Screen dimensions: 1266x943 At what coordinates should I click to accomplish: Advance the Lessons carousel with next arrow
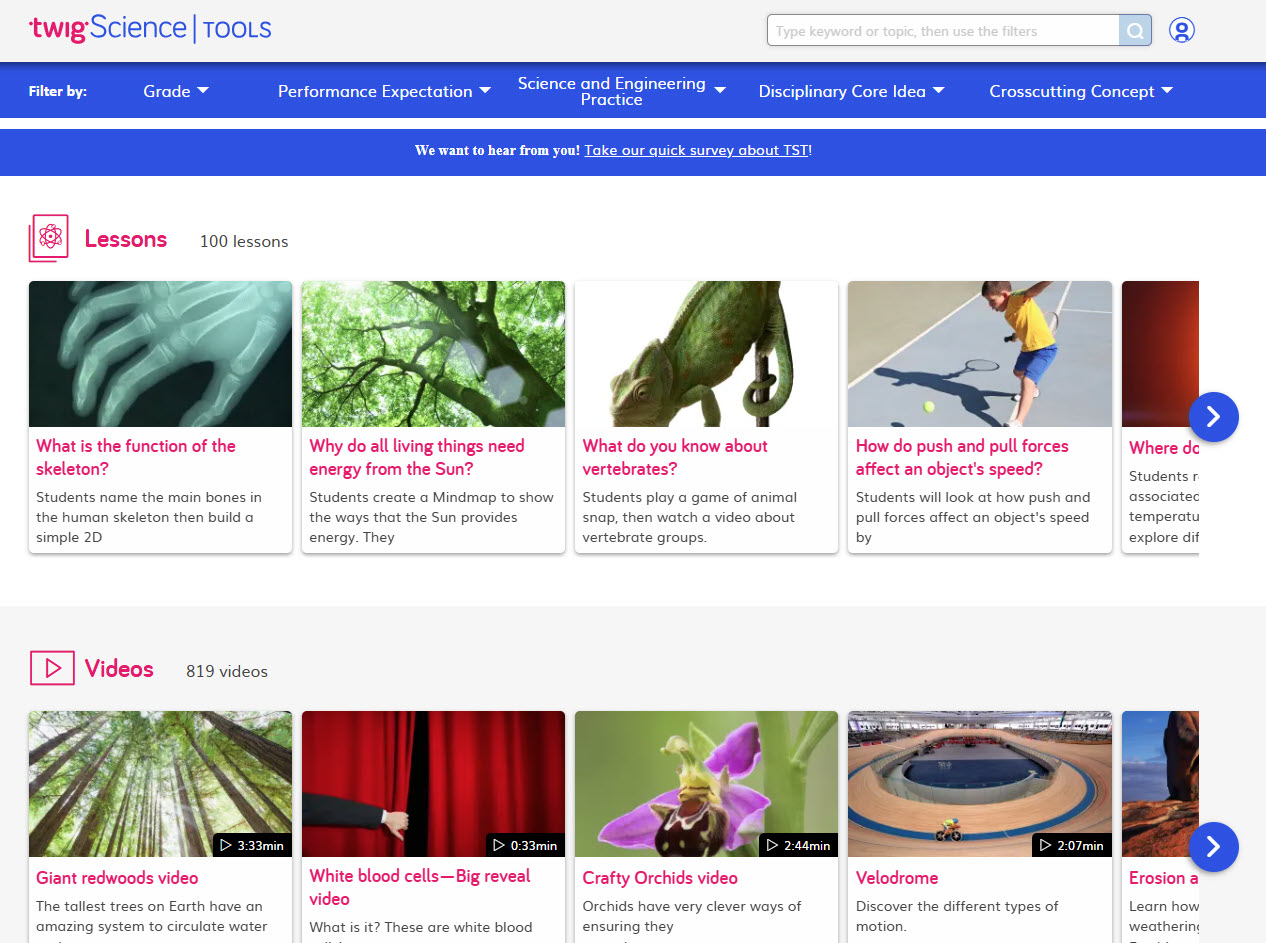1214,417
